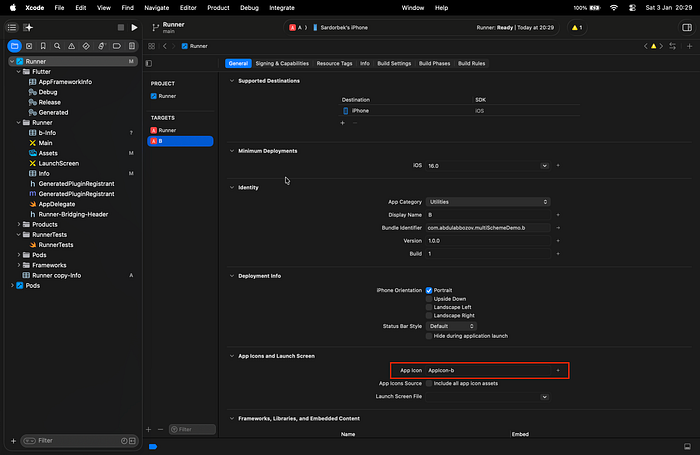The image size is (700, 455).
Task: Open the issue navigator warning icon
Action: click(x=71, y=46)
